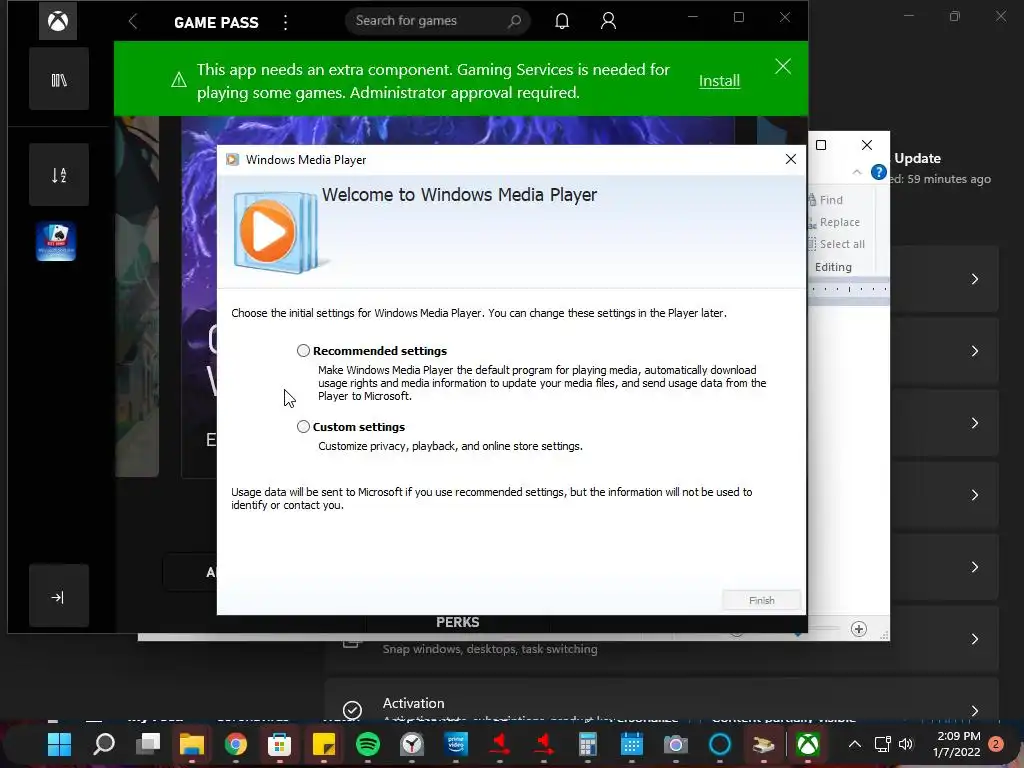Image resolution: width=1024 pixels, height=768 pixels.
Task: Click the expand sidebar arrow icon in Xbox app
Action: coord(59,597)
